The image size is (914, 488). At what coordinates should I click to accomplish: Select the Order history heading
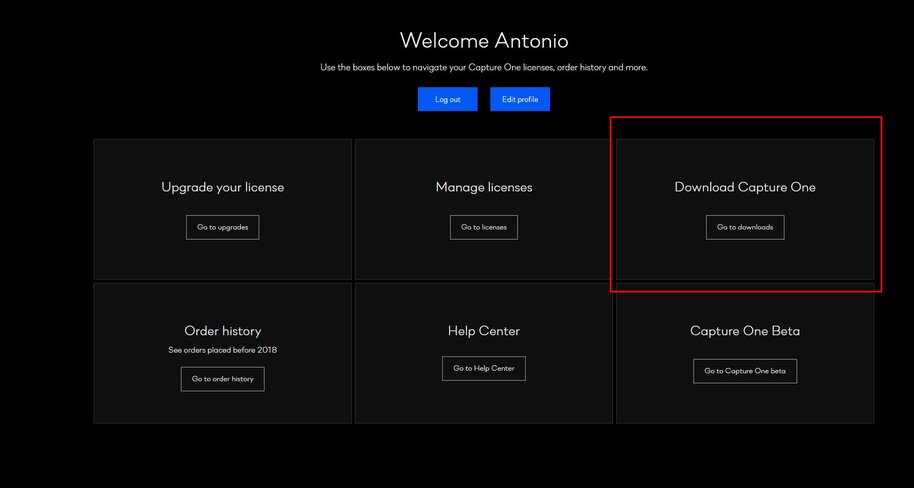pyautogui.click(x=223, y=331)
